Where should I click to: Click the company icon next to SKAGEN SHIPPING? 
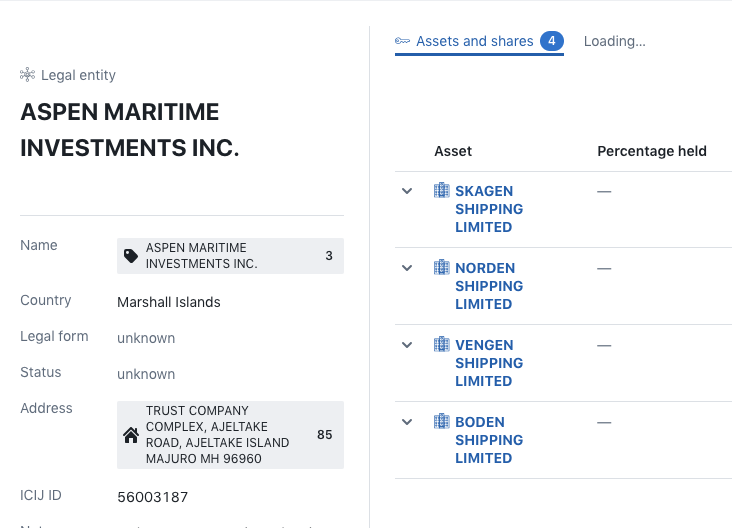coord(442,191)
